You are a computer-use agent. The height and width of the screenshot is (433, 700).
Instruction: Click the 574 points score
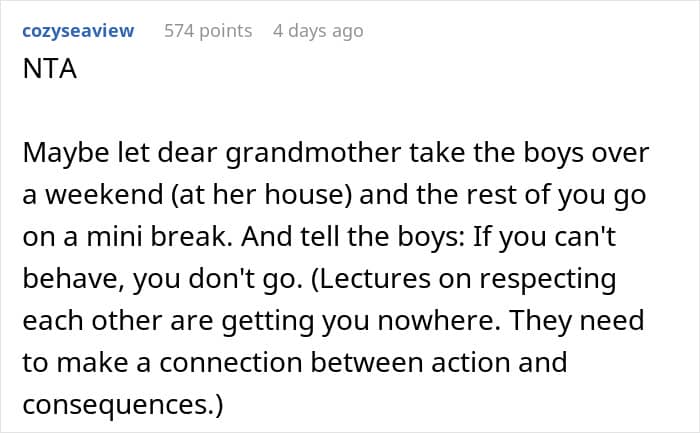coord(208,31)
